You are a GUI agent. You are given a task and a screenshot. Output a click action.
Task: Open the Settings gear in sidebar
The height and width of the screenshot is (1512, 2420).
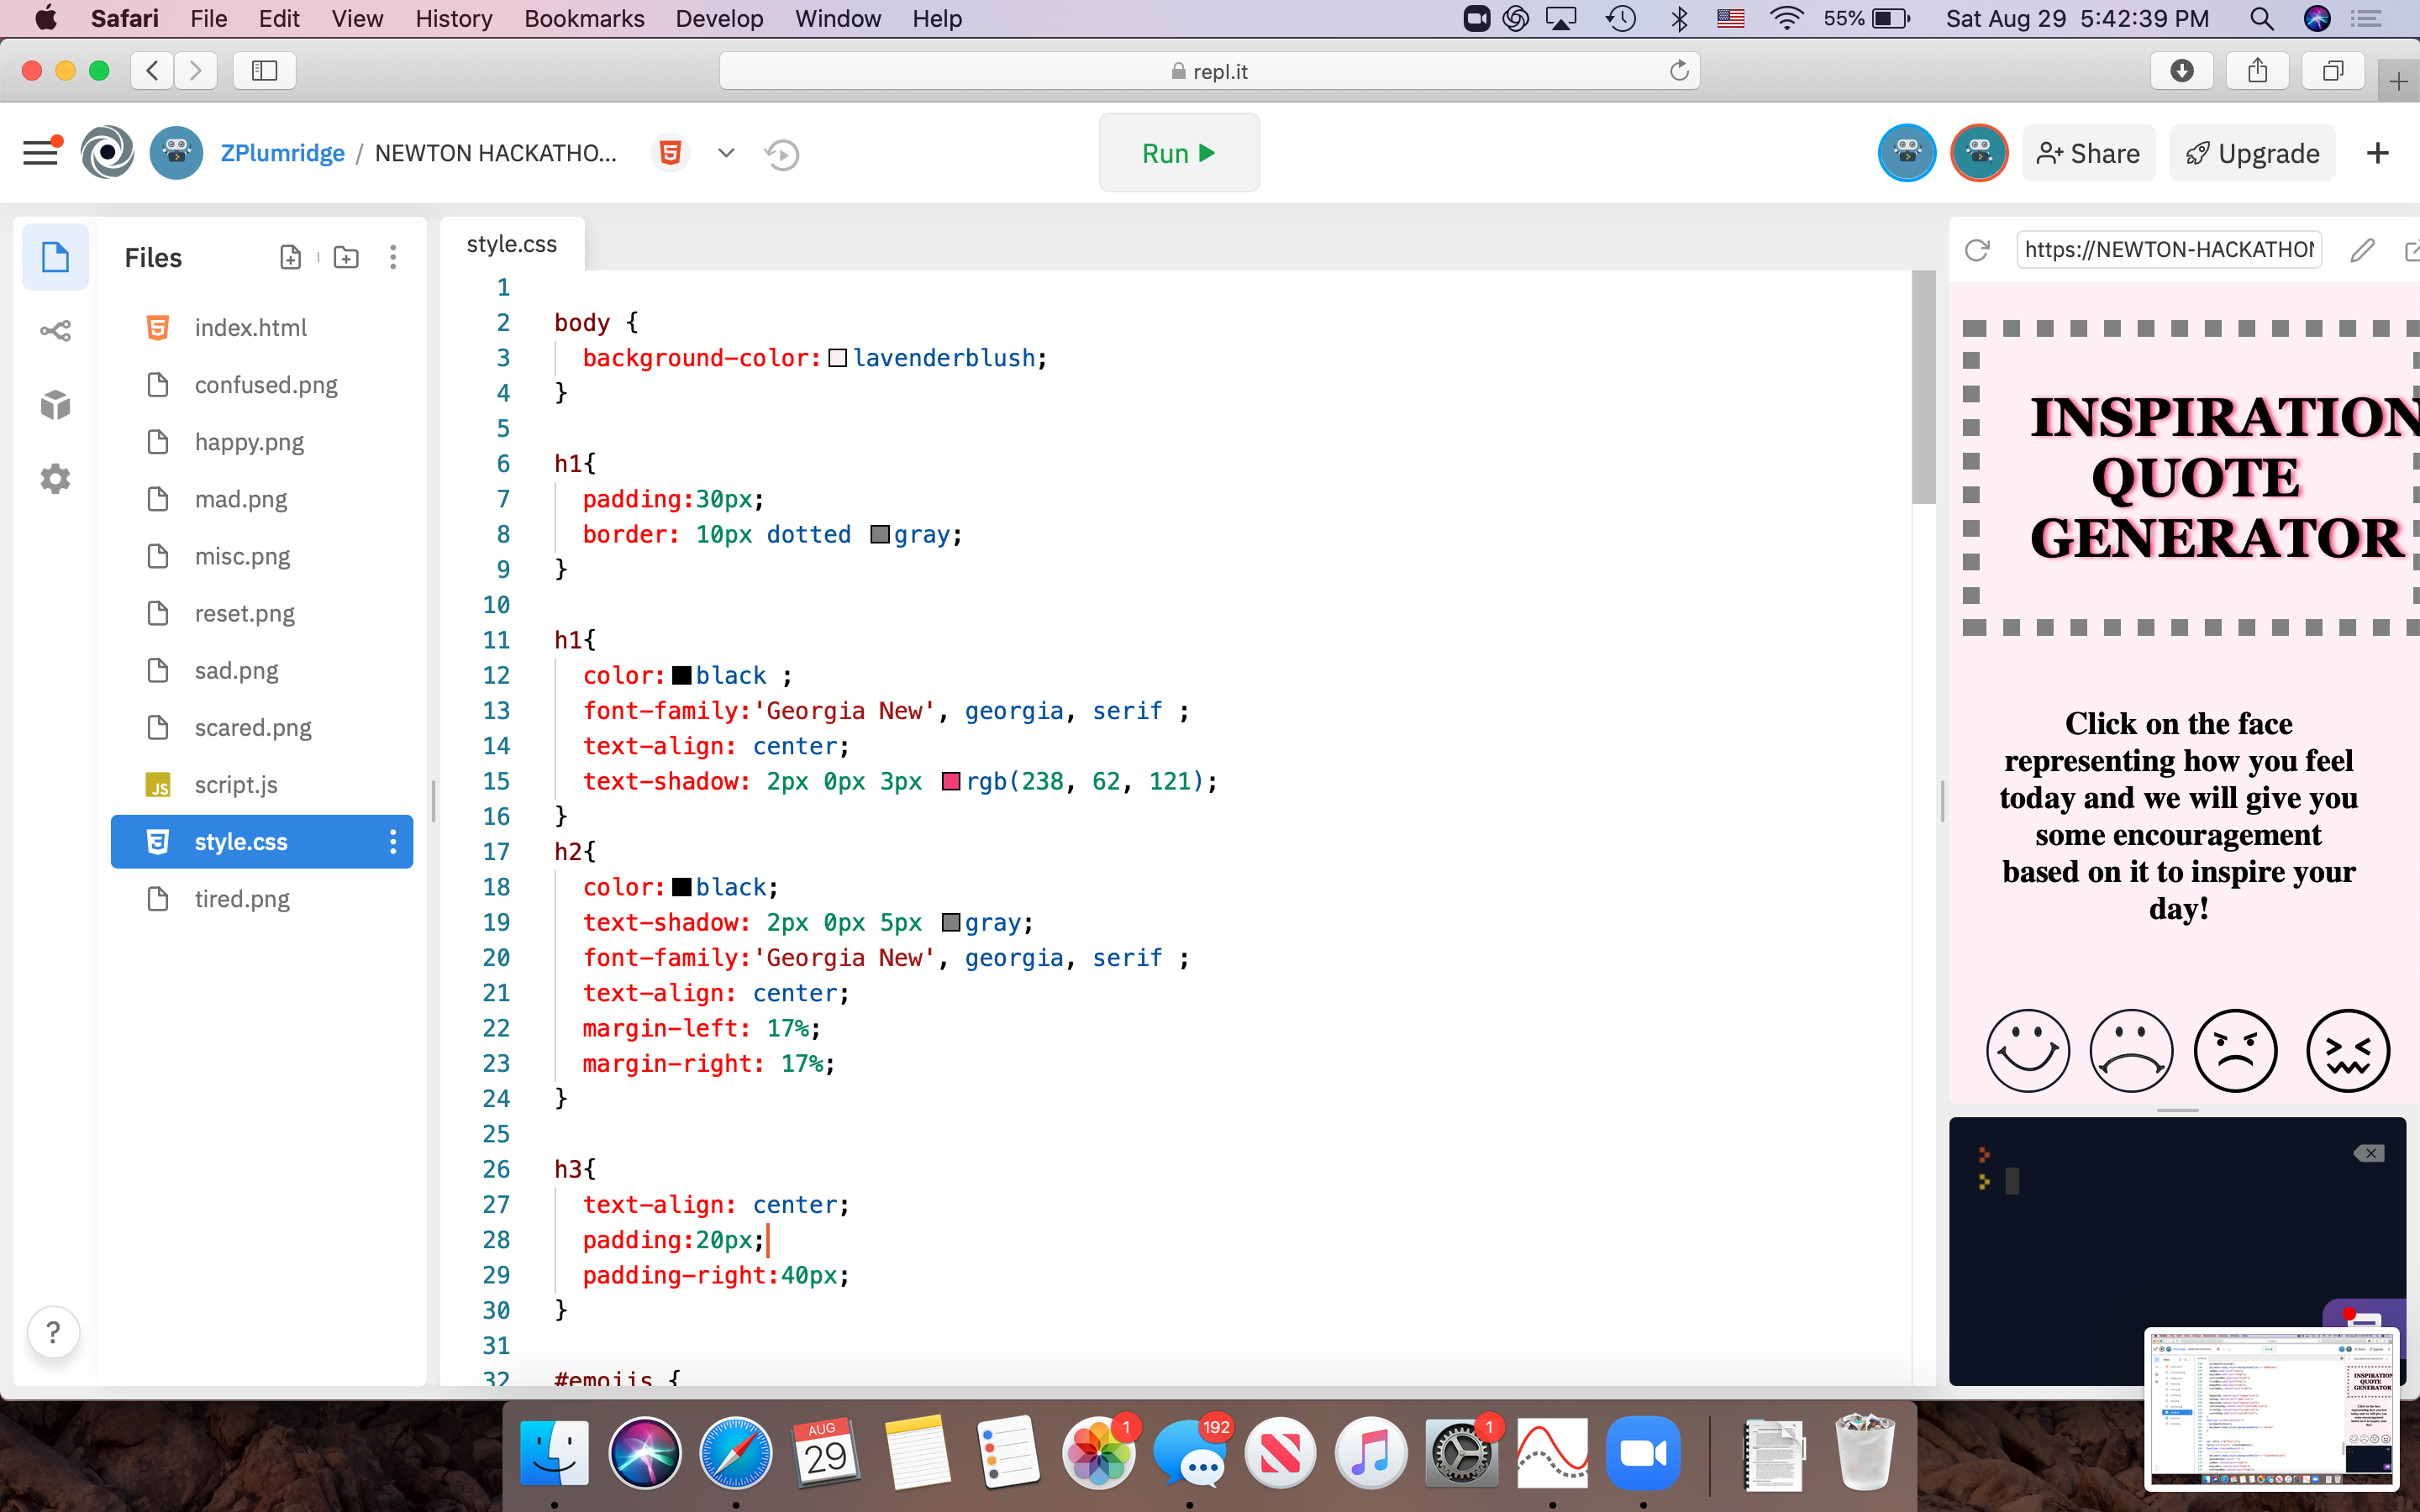tap(55, 479)
